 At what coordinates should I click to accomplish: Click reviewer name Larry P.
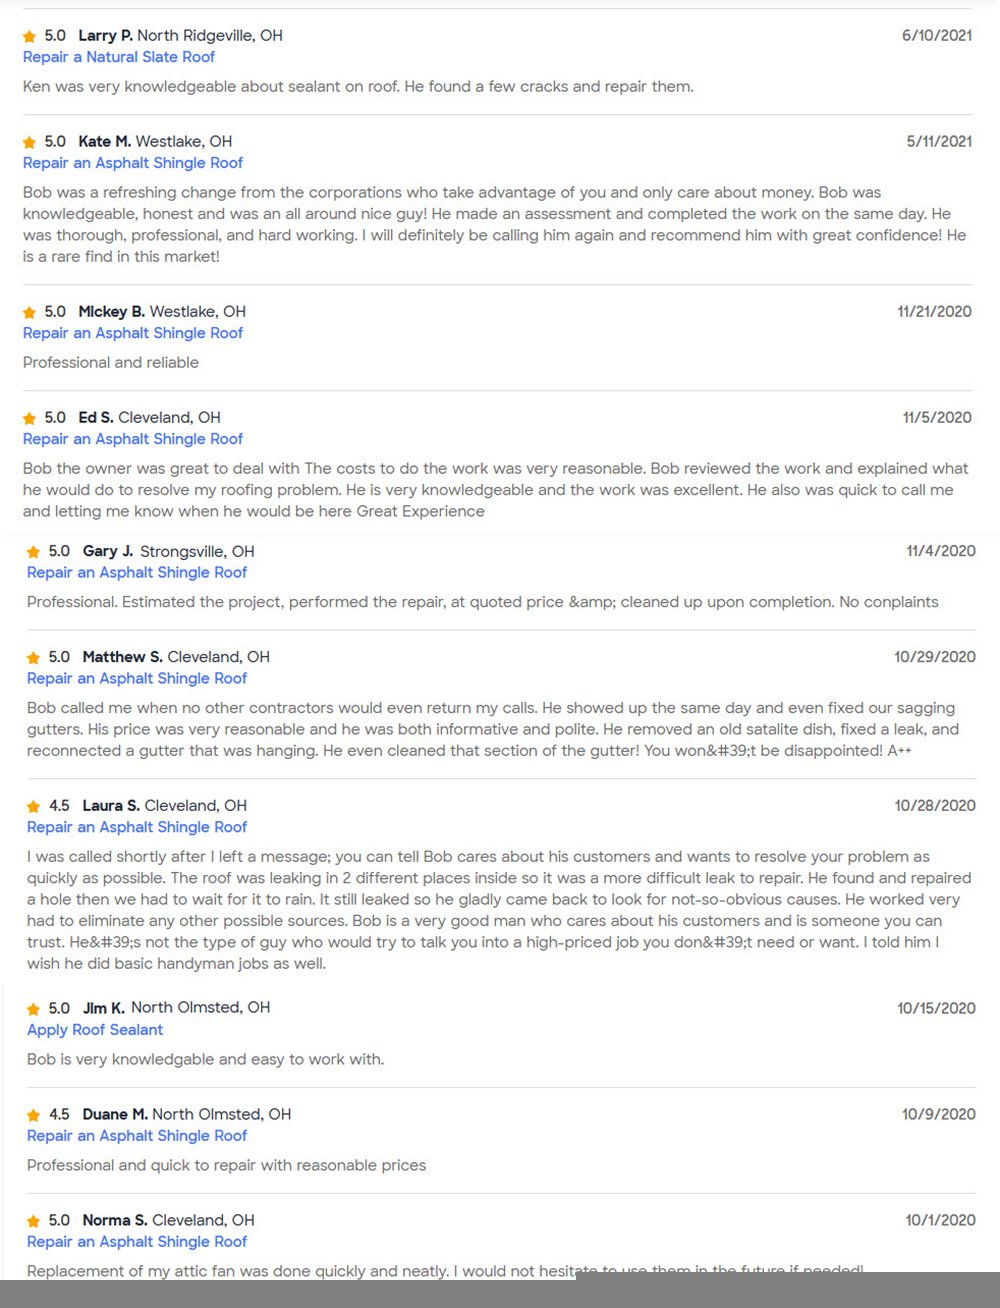[105, 36]
